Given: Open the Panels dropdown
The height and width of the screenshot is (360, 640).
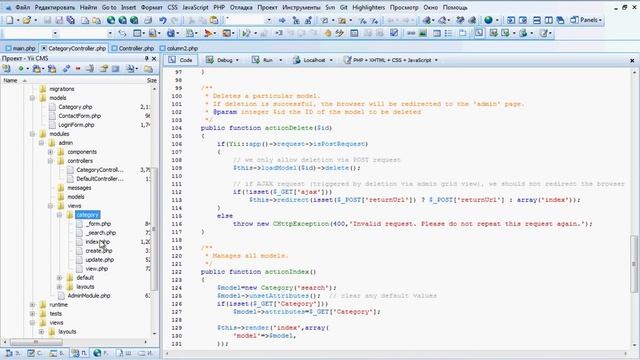Looking at the screenshot, I should point(586,20).
